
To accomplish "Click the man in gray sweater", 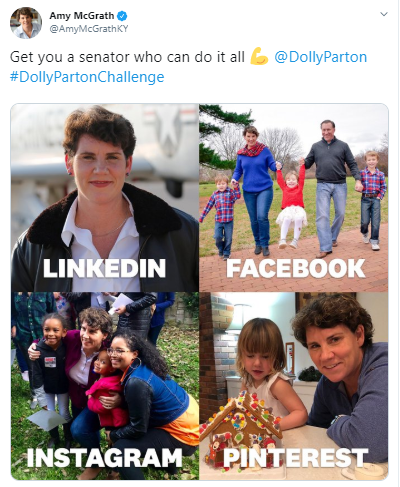I will pyautogui.click(x=330, y=187).
